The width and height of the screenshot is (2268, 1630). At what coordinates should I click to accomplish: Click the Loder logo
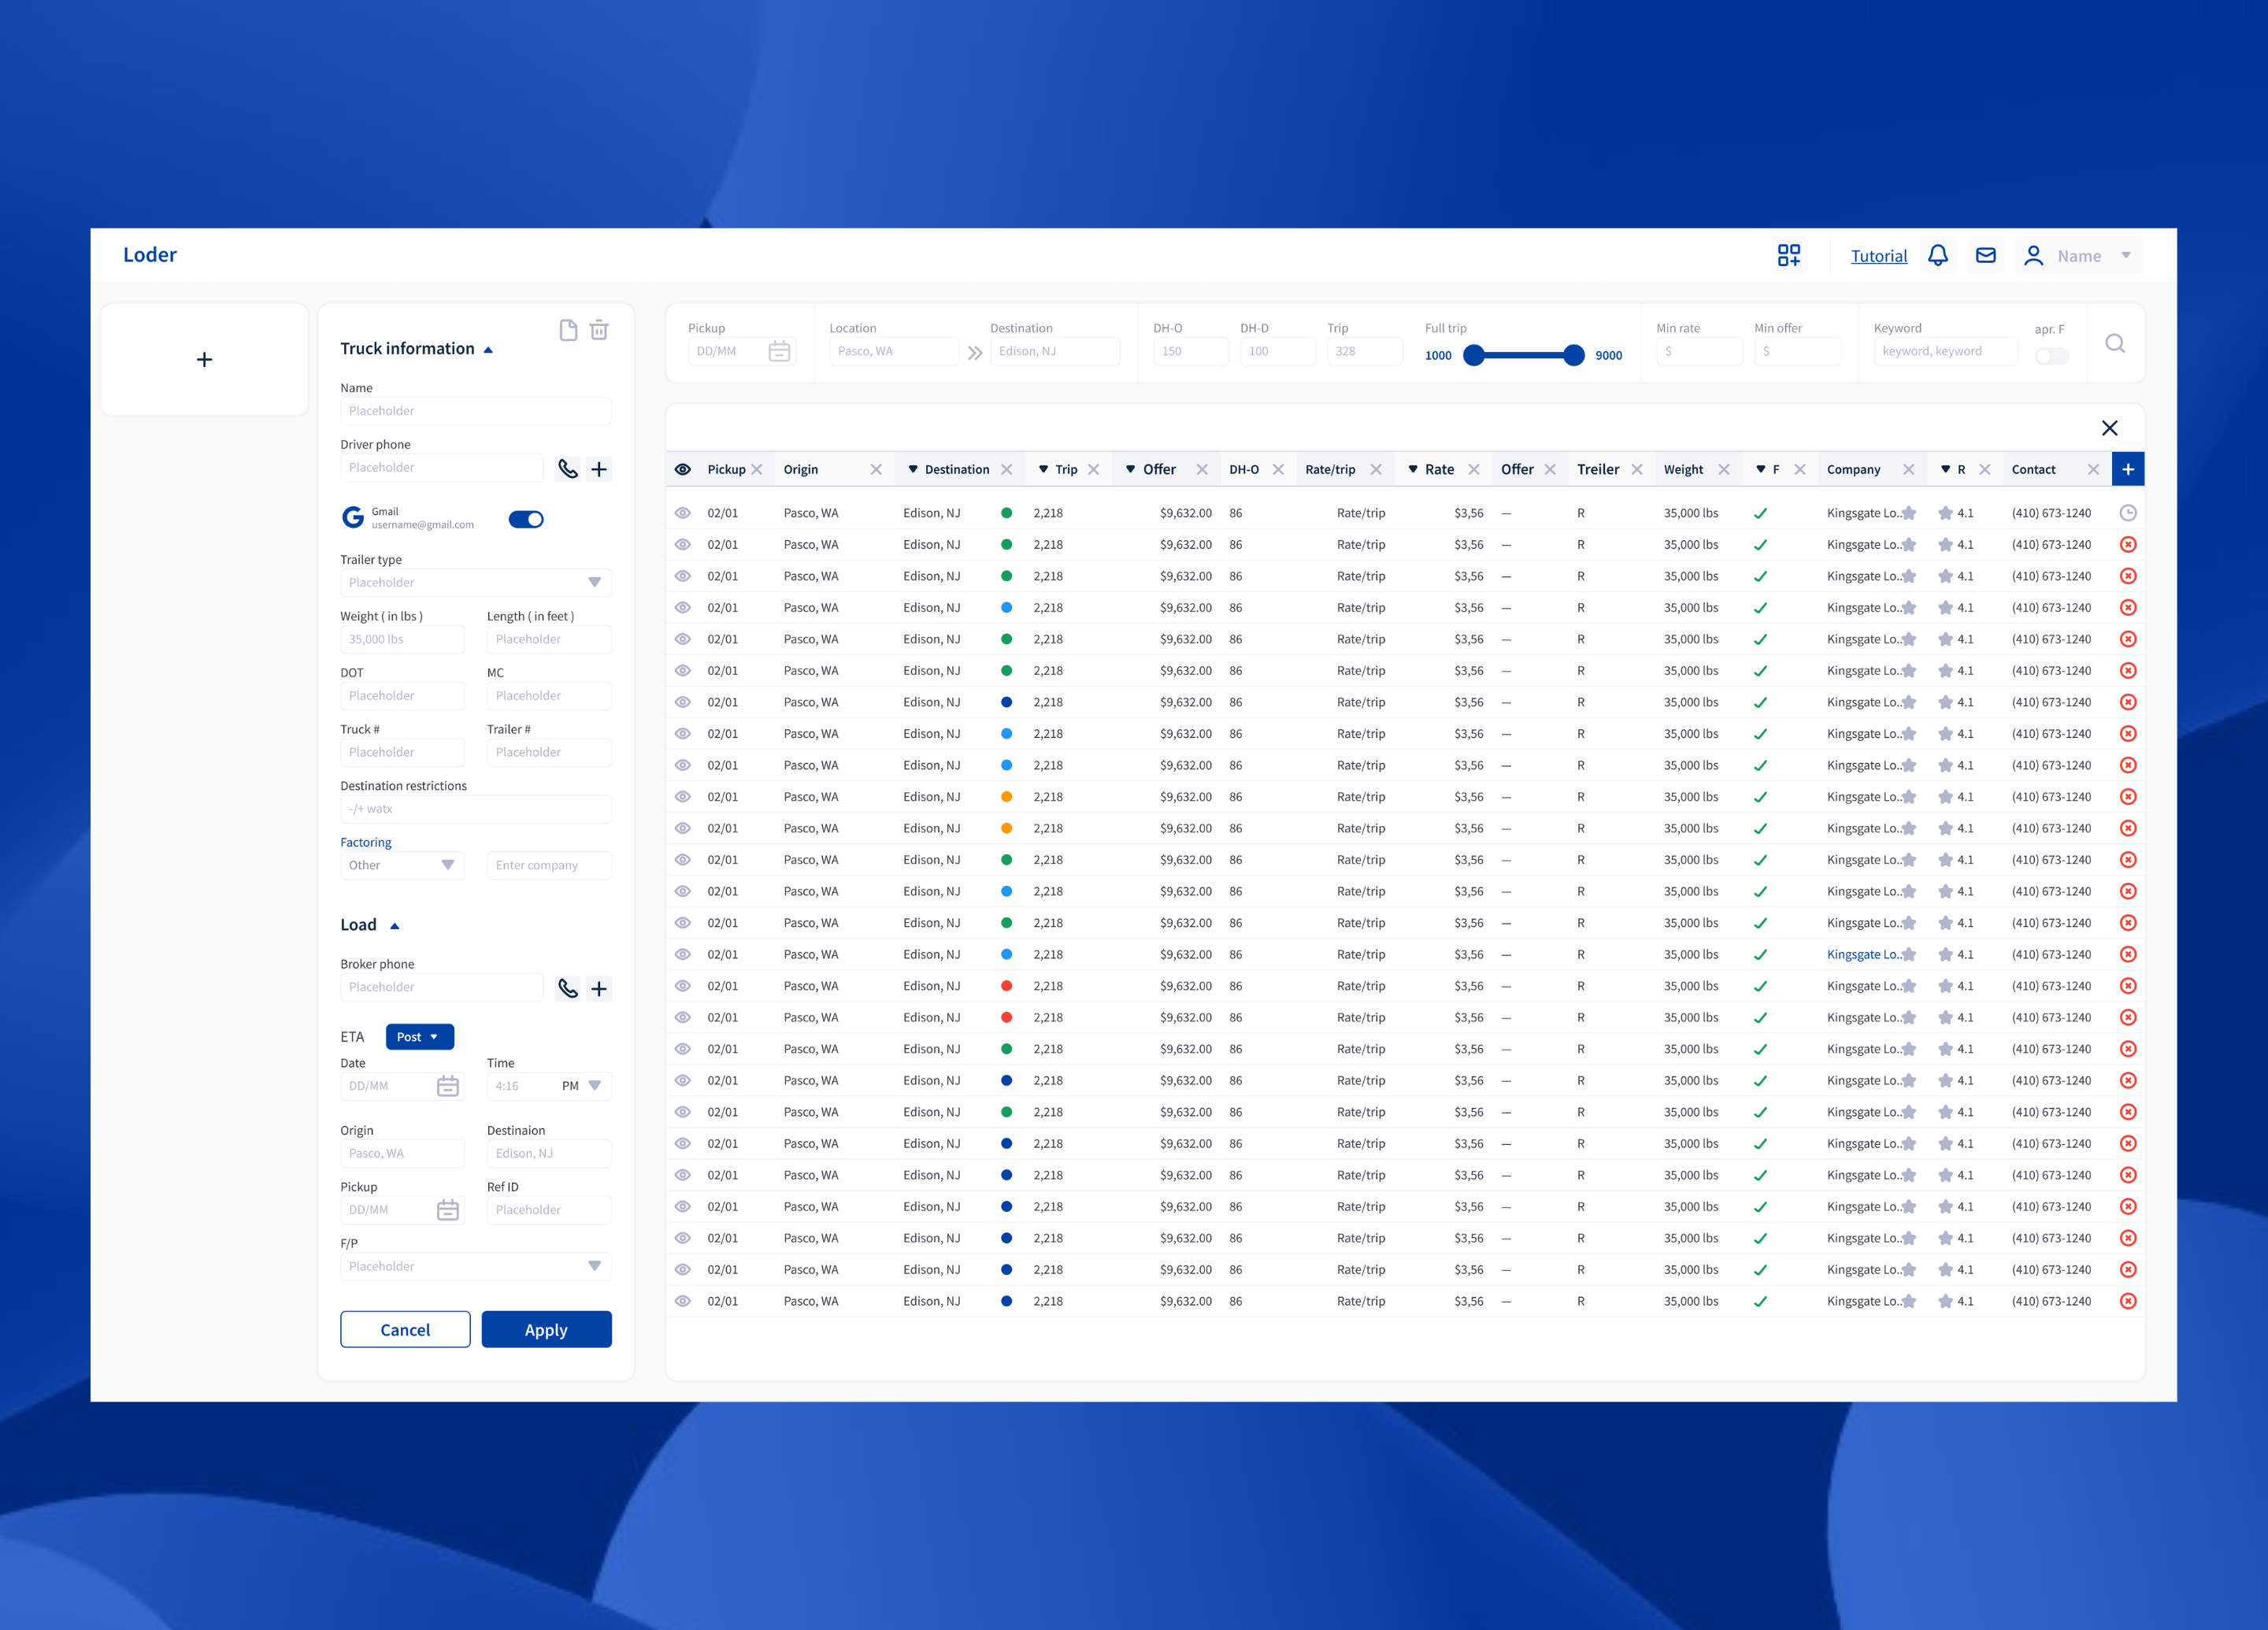(x=150, y=255)
